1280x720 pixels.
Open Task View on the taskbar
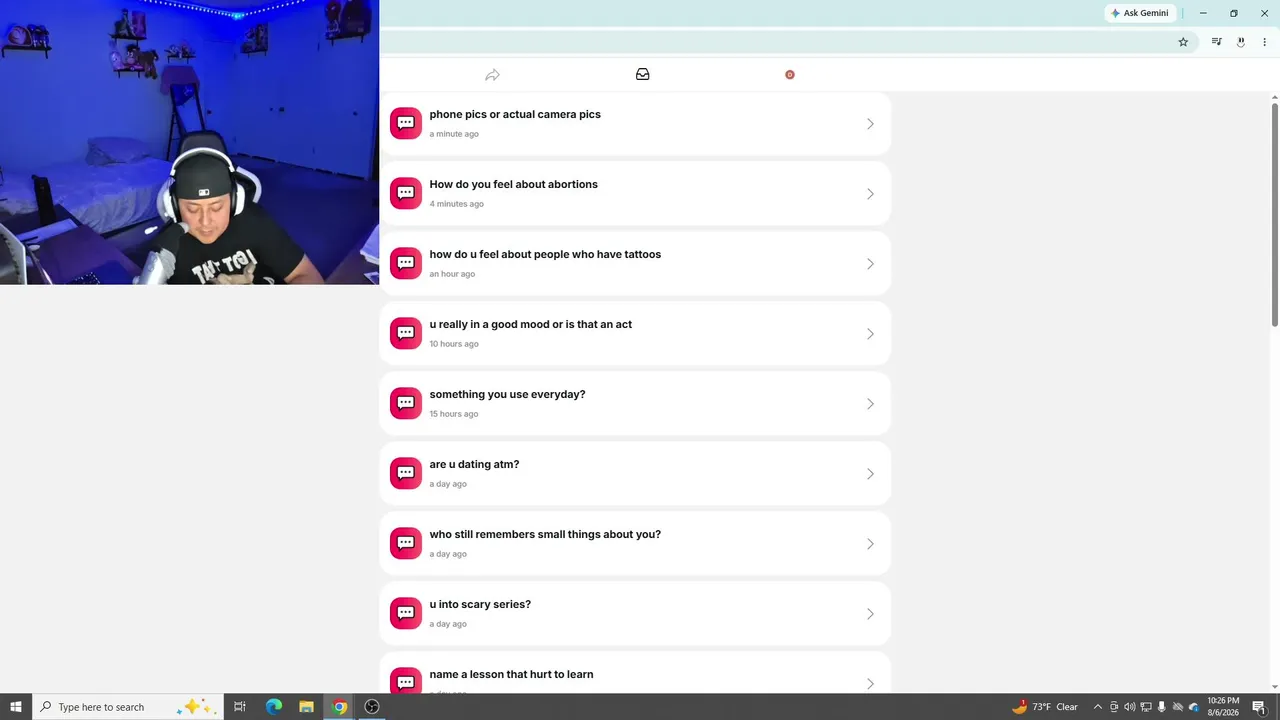pyautogui.click(x=240, y=707)
